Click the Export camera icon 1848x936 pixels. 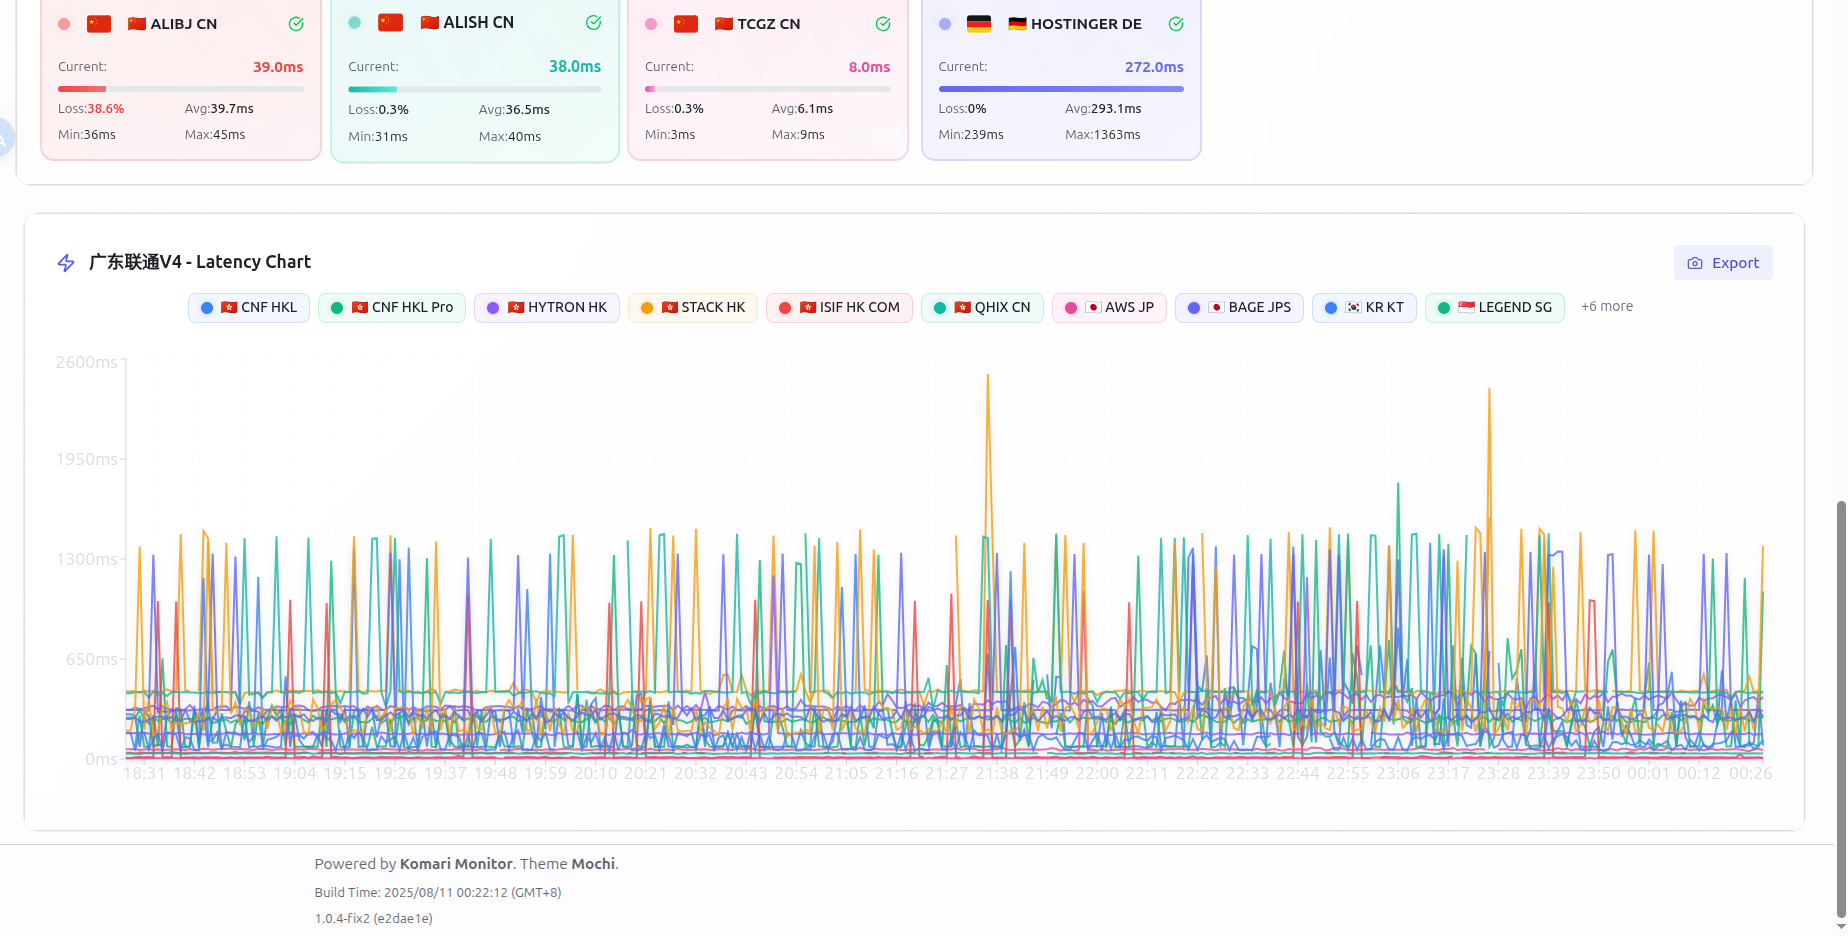(x=1695, y=263)
